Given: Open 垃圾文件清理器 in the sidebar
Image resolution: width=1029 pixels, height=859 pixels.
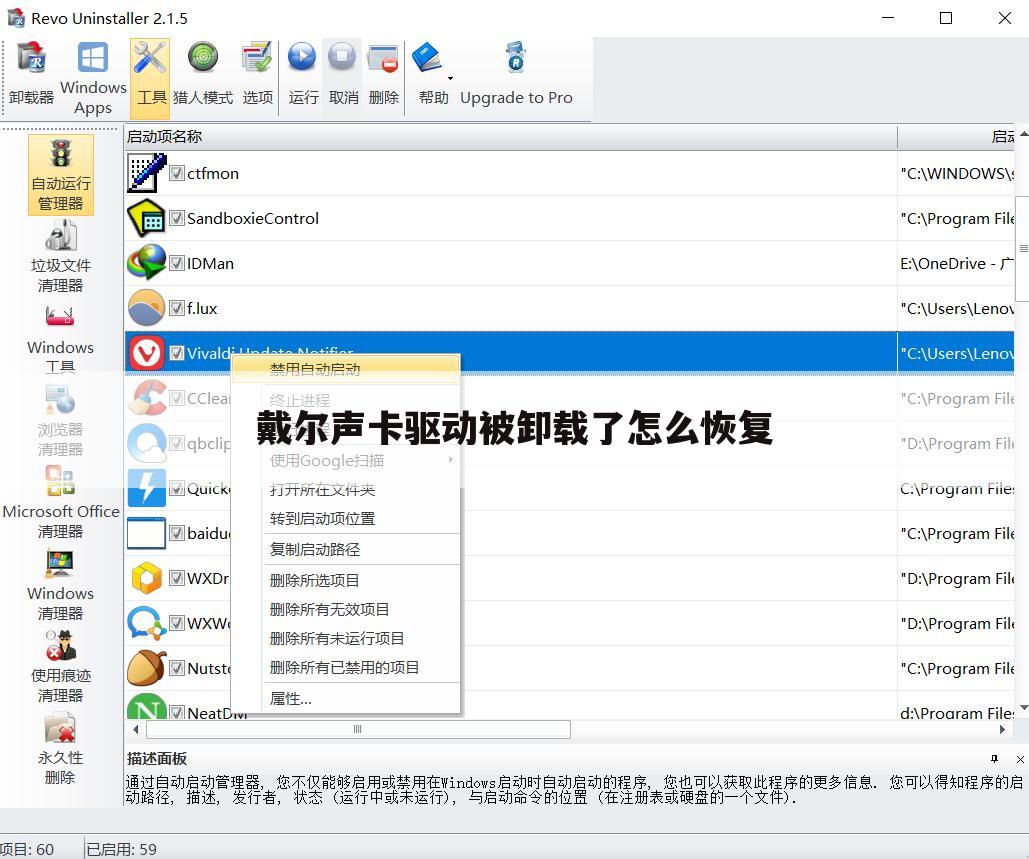Looking at the screenshot, I should click(x=61, y=257).
